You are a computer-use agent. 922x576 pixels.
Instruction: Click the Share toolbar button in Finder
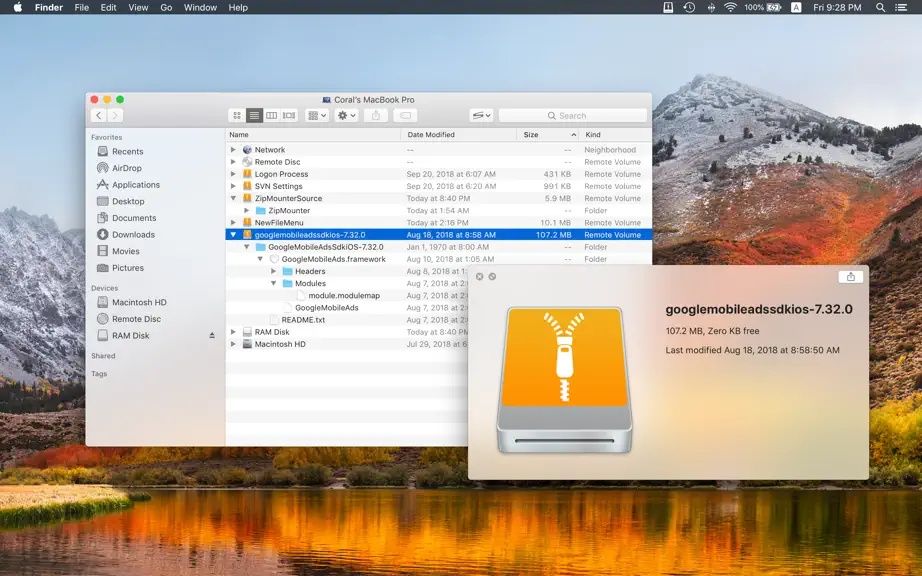pos(376,116)
